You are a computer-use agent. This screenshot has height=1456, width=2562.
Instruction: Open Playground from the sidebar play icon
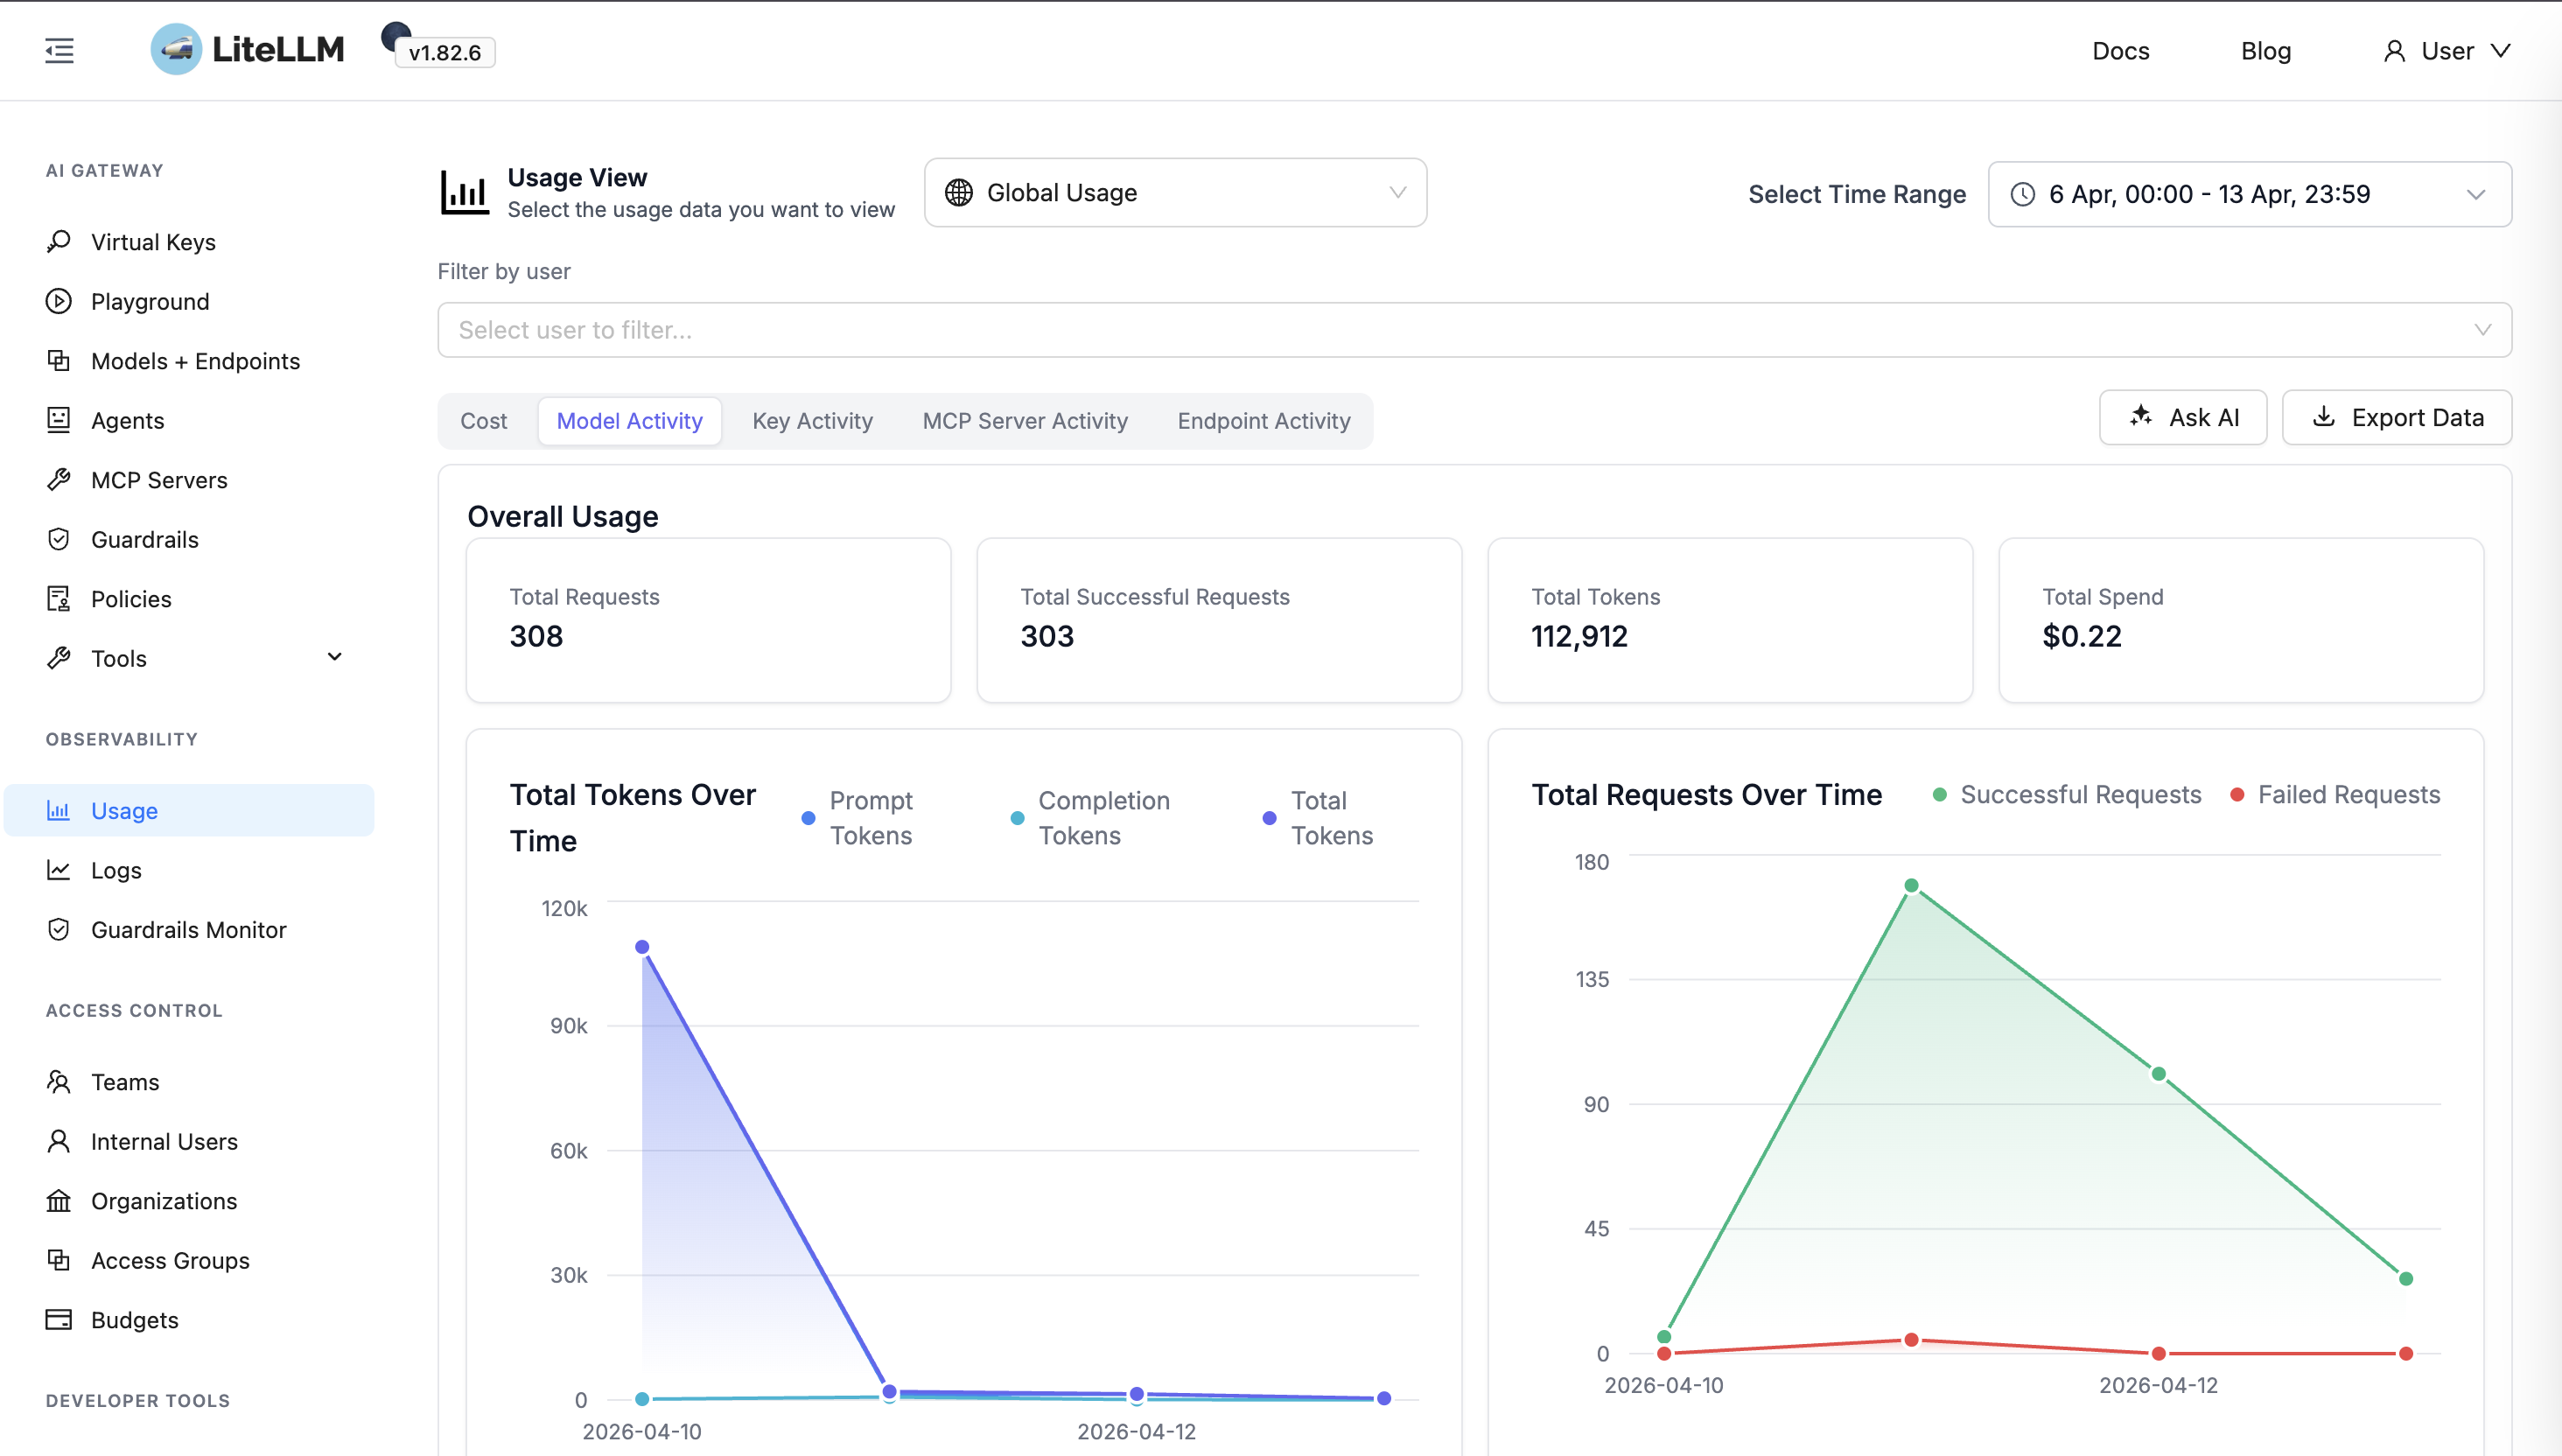59,301
